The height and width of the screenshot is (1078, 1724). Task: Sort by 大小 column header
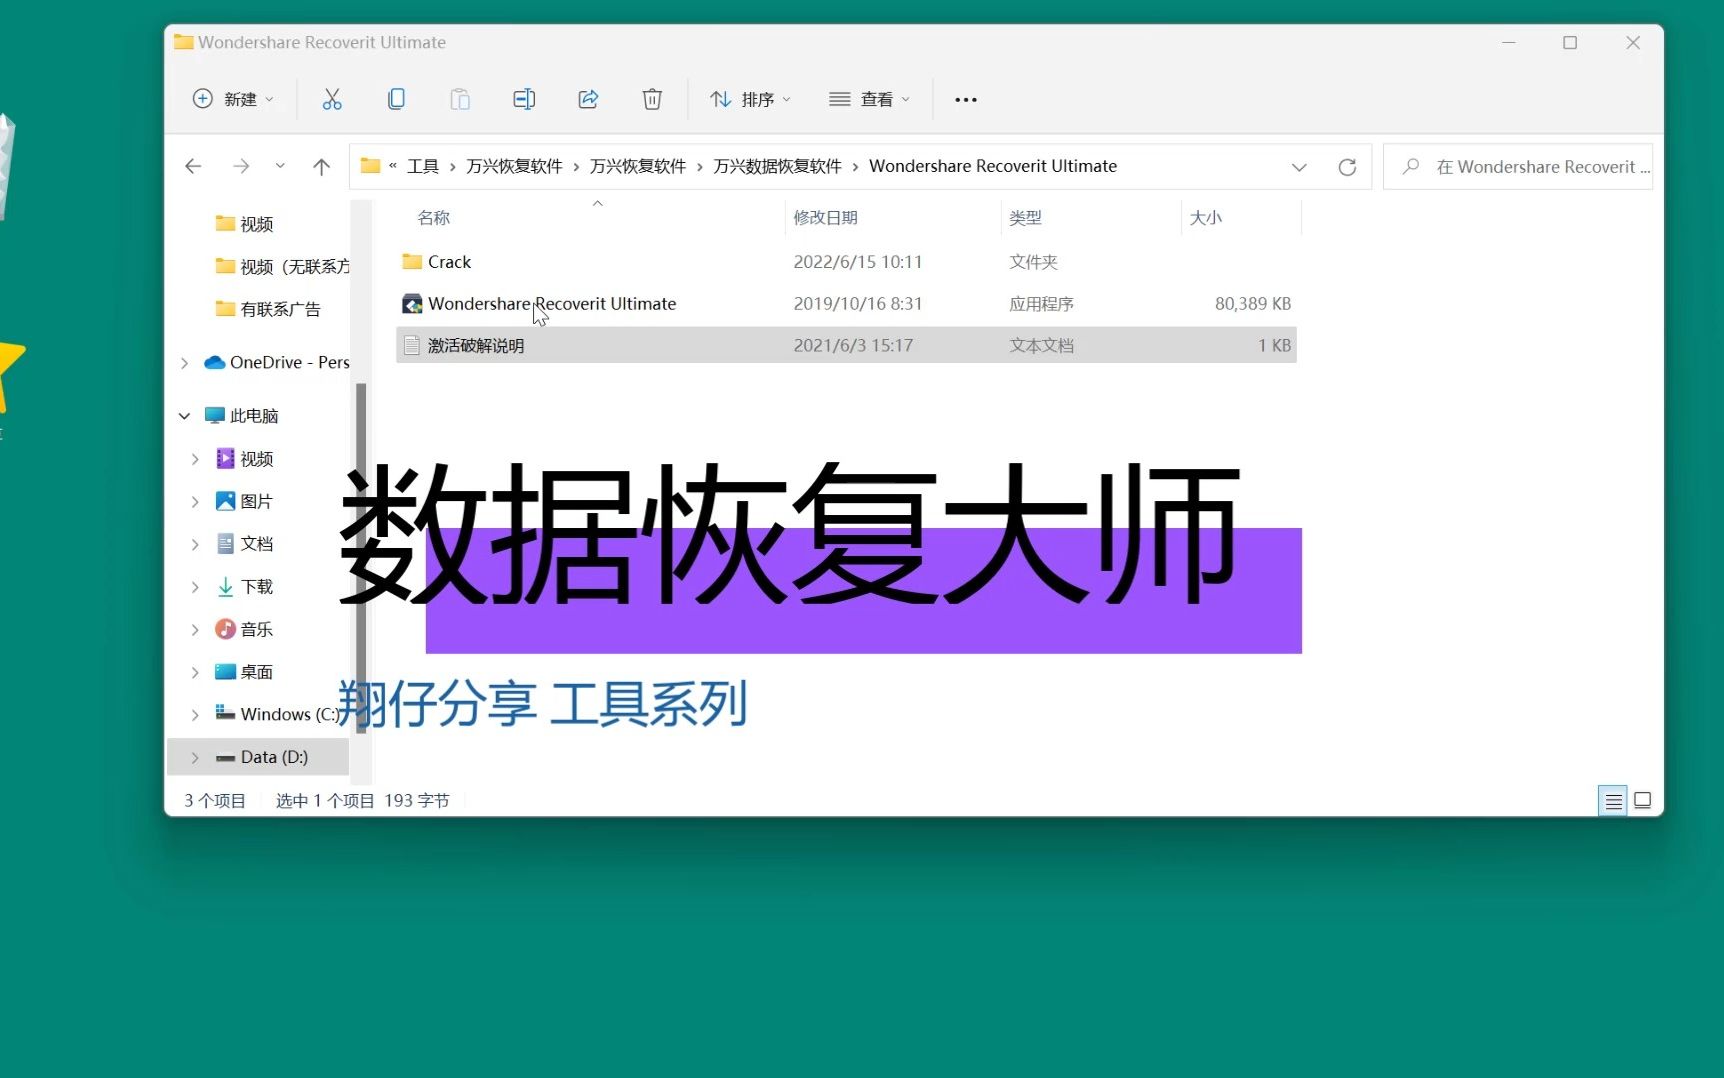pos(1206,217)
